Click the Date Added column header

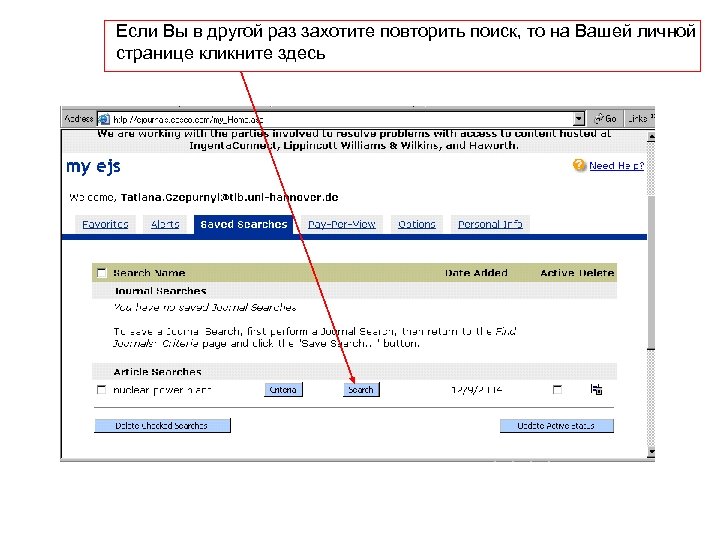click(476, 273)
